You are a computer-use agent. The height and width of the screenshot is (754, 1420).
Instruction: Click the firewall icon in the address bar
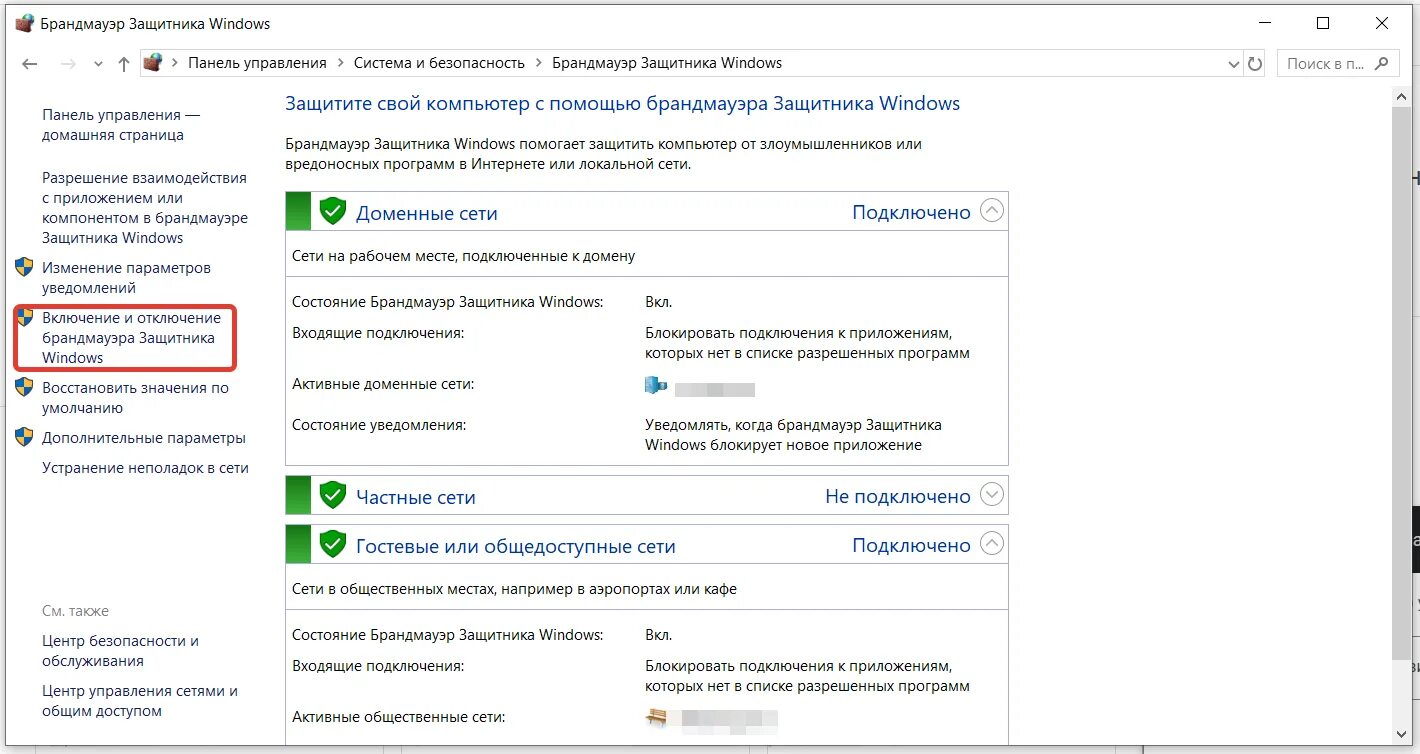(153, 63)
